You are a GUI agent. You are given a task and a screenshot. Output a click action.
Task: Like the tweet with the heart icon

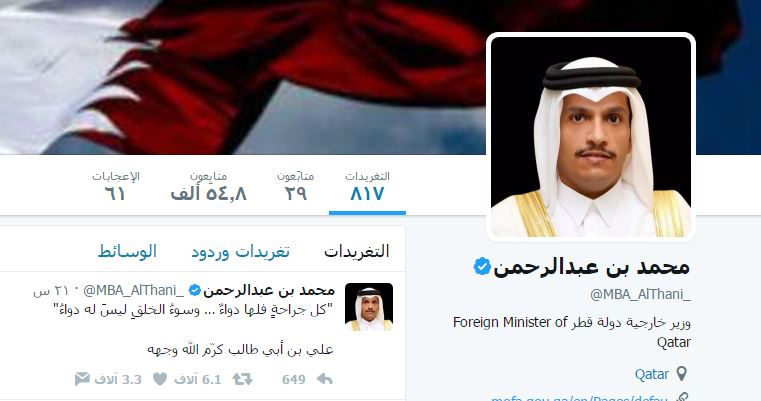tap(160, 379)
